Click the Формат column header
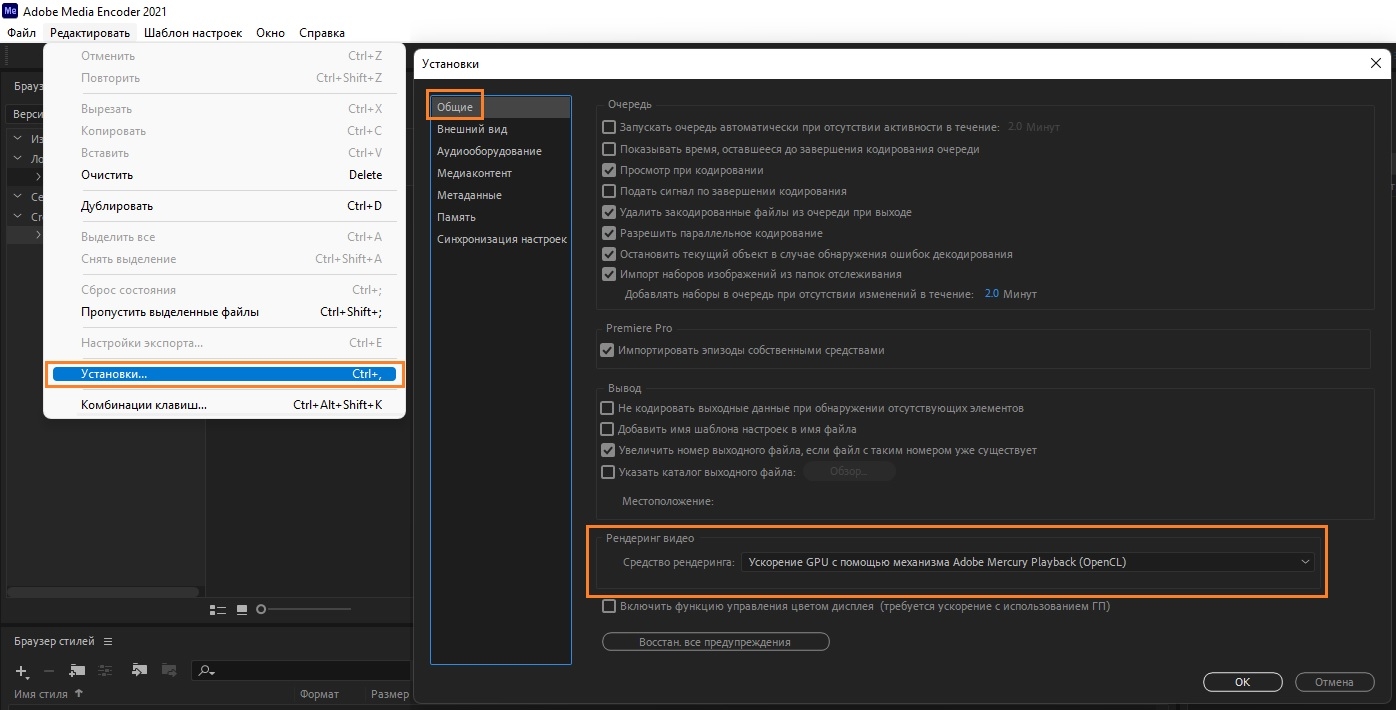The width and height of the screenshot is (1396, 710). (x=319, y=694)
